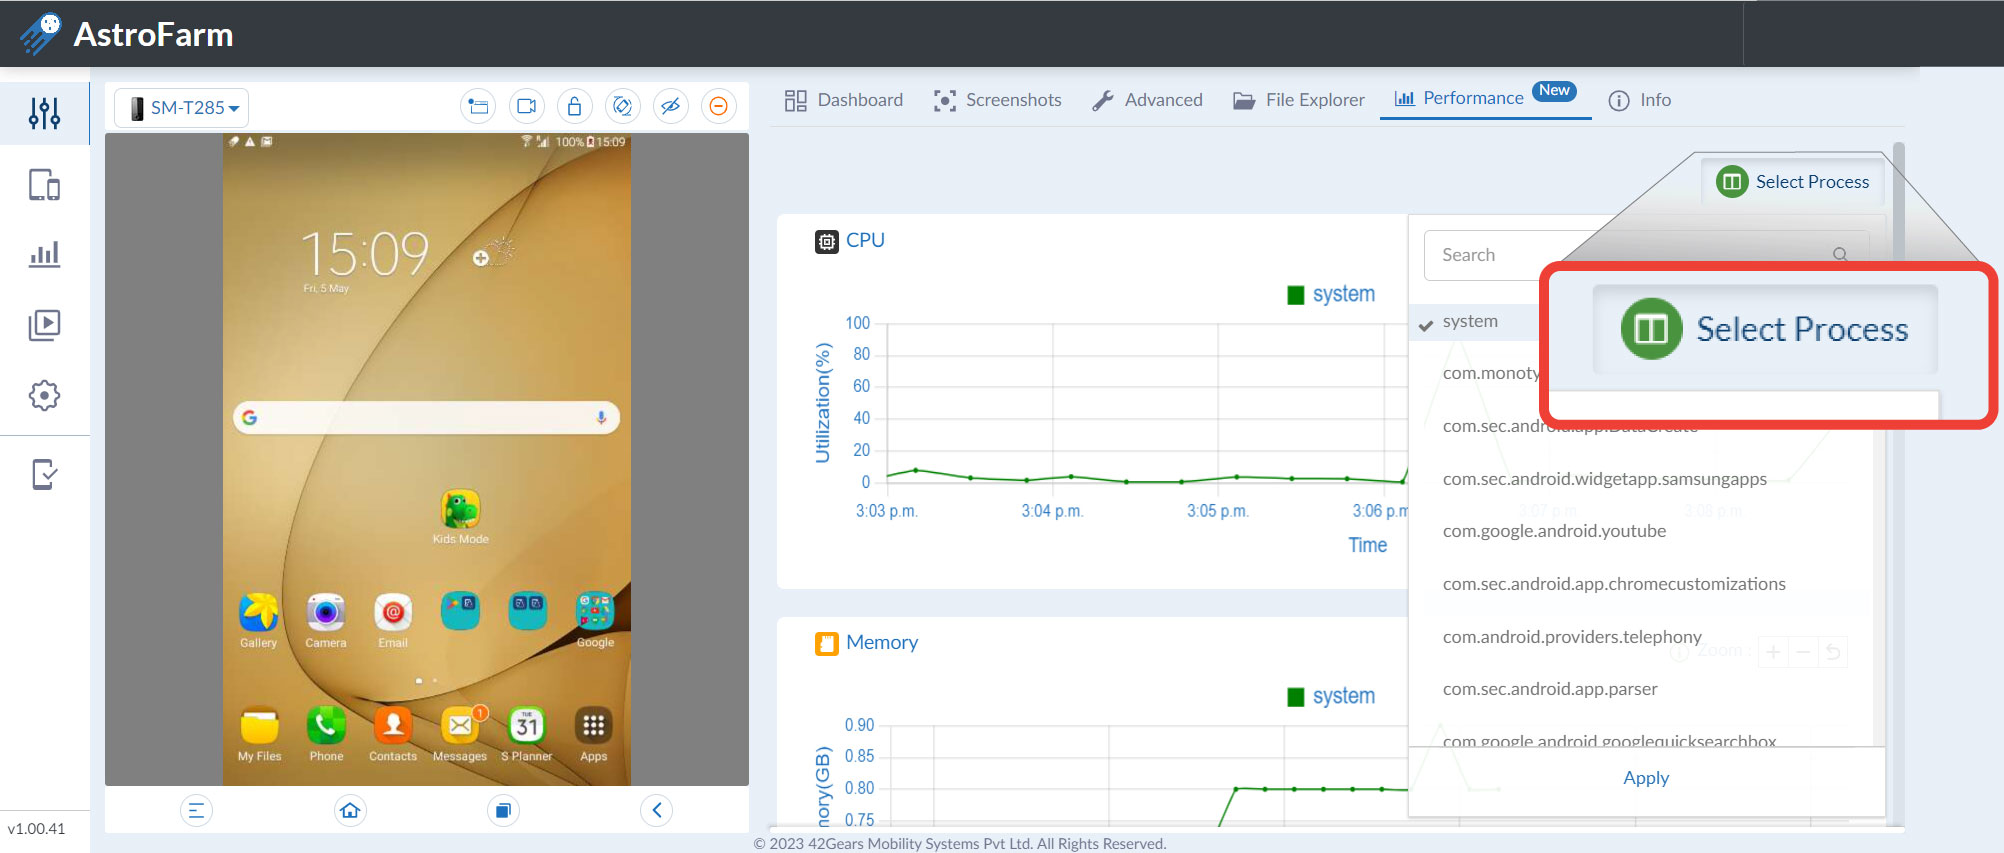Screen dimensions: 2004x853
Task: Tap the Google search bar on device
Action: click(x=426, y=417)
